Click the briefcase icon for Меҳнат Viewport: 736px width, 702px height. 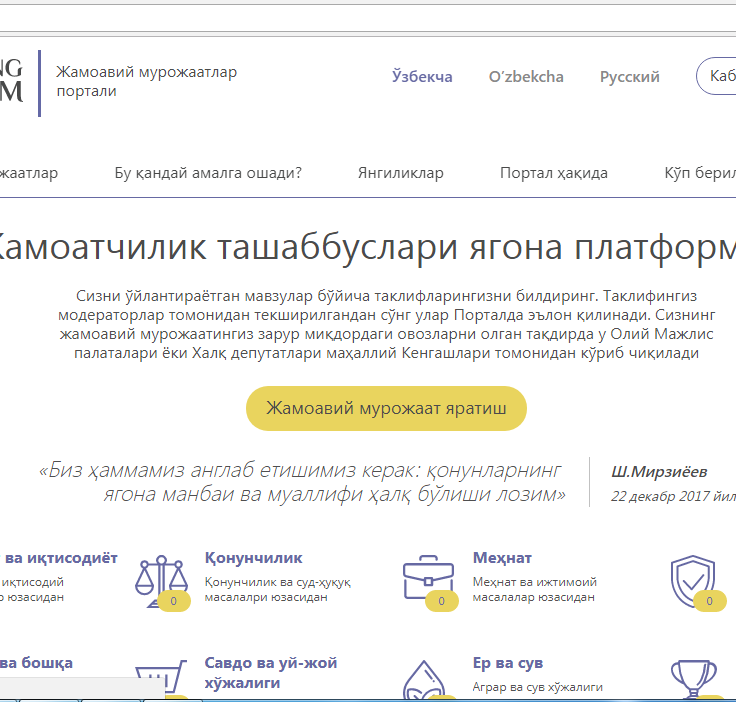428,575
